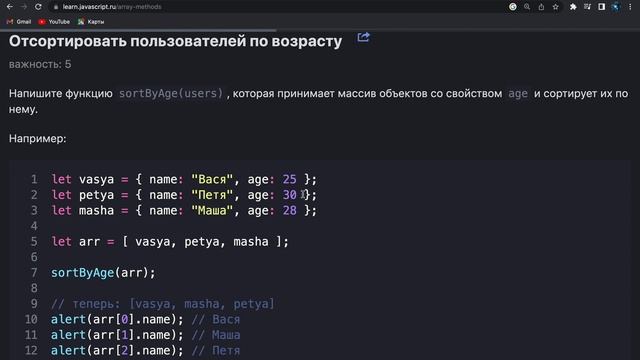Click the text важность: 5
This screenshot has width=640, height=360.
[x=40, y=64]
